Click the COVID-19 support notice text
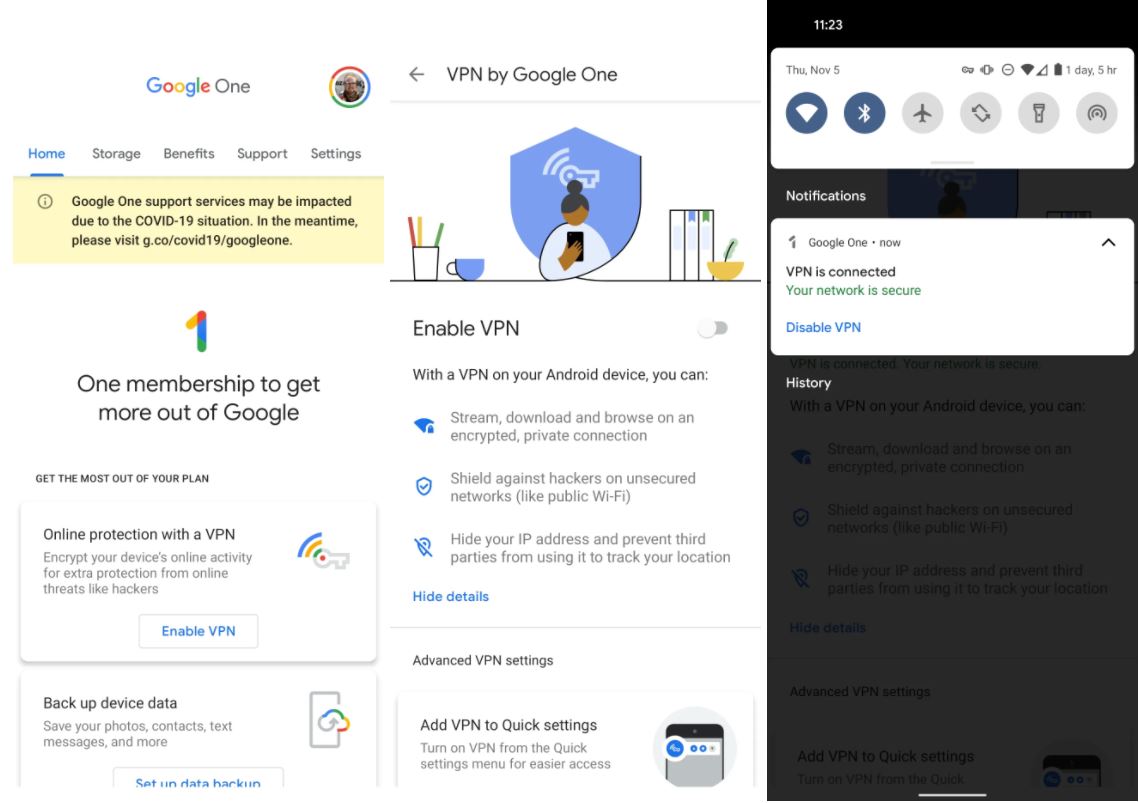Screen dimensions: 1139x803 click(214, 220)
